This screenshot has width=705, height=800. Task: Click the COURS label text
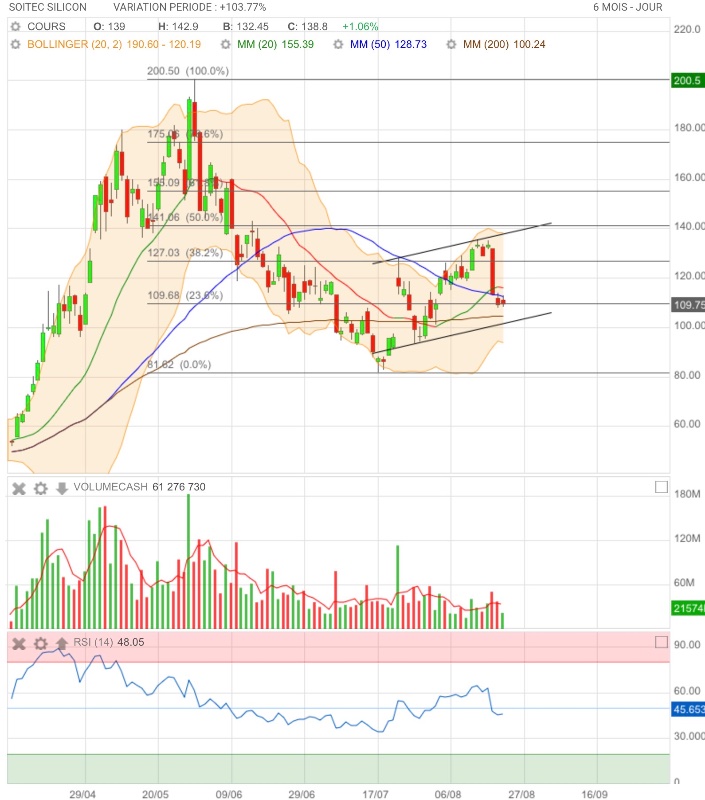click(46, 27)
